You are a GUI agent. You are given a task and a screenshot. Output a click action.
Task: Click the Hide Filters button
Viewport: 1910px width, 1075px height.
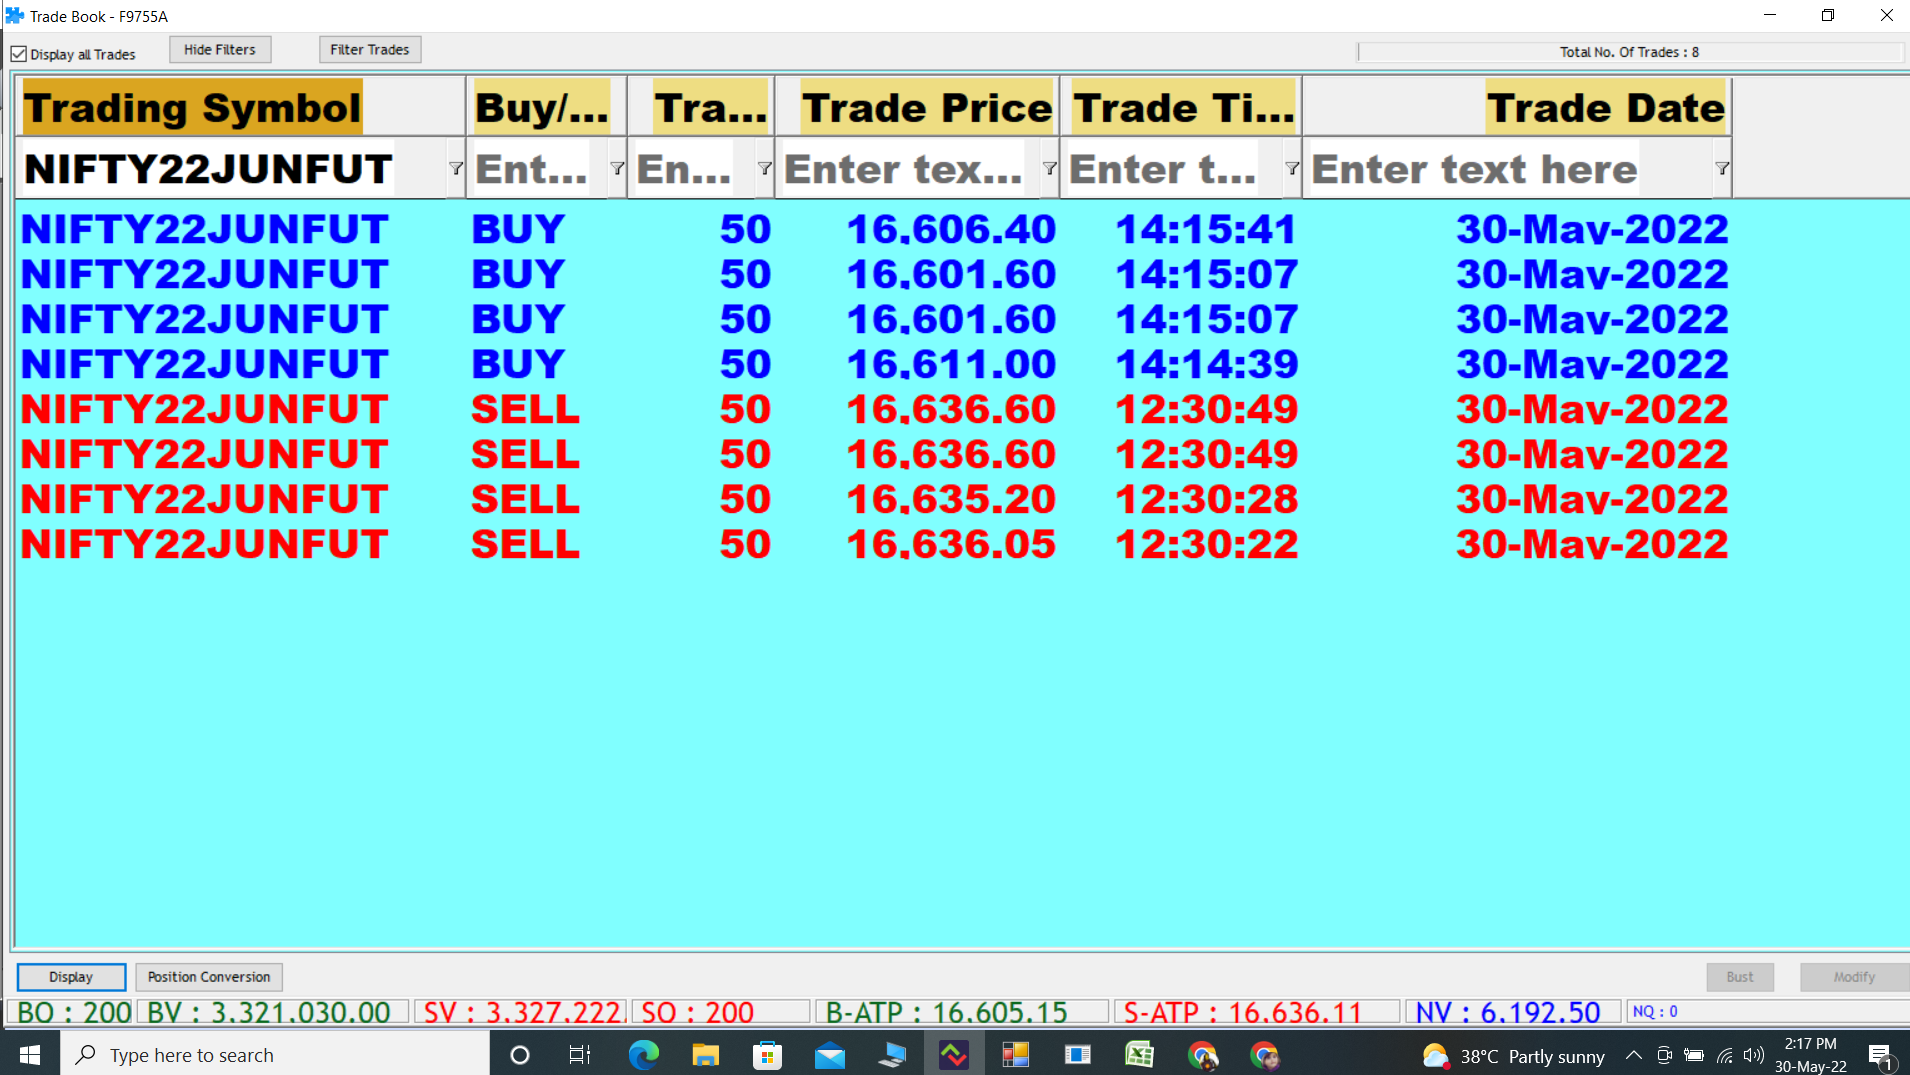(220, 50)
